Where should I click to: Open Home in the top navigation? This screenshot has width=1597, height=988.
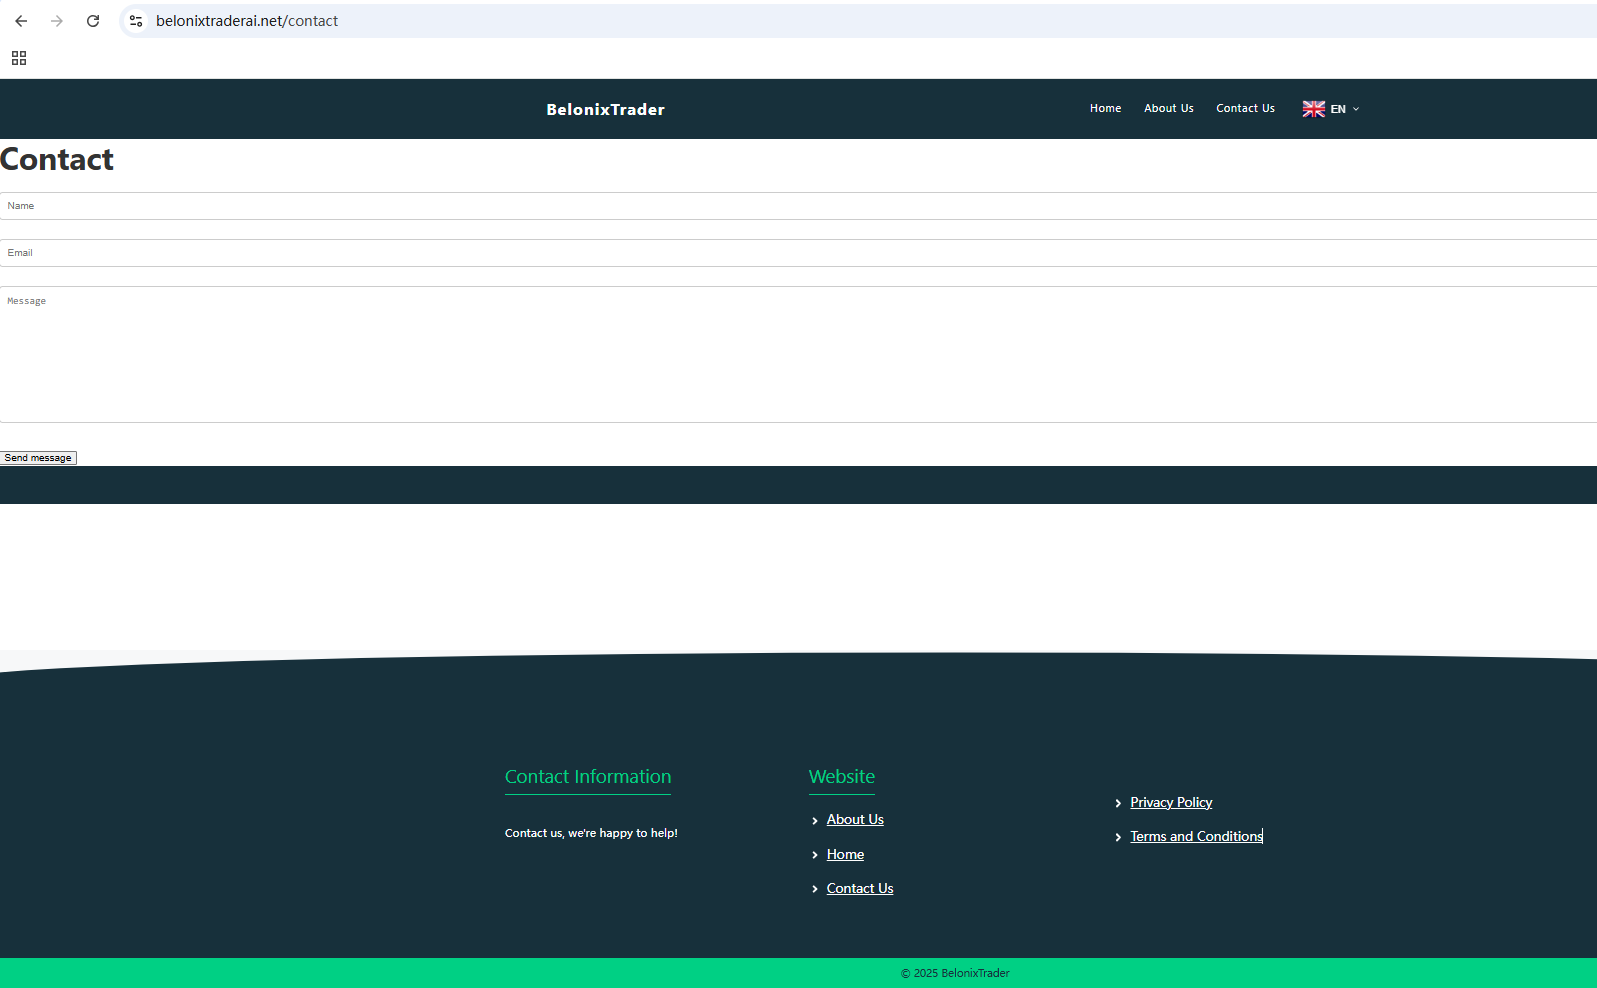(x=1105, y=108)
